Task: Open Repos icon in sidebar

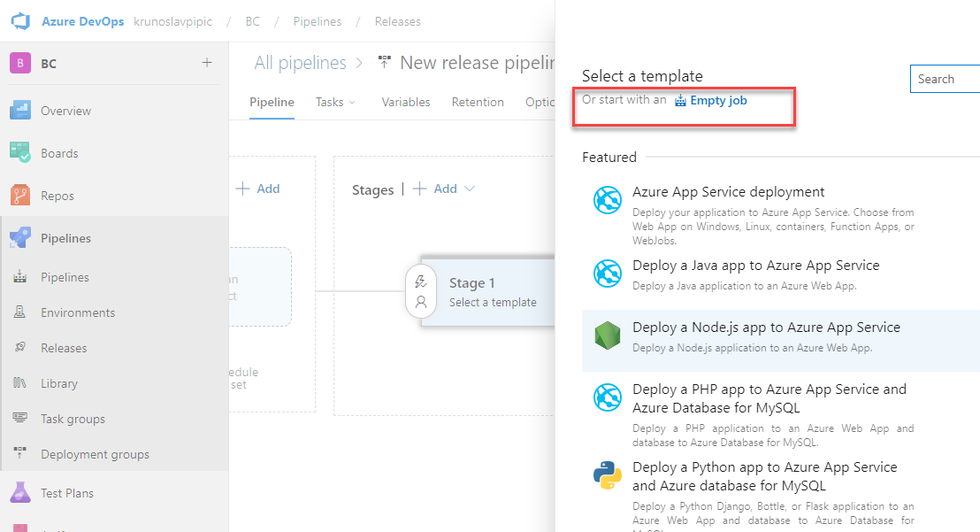Action: (20, 195)
